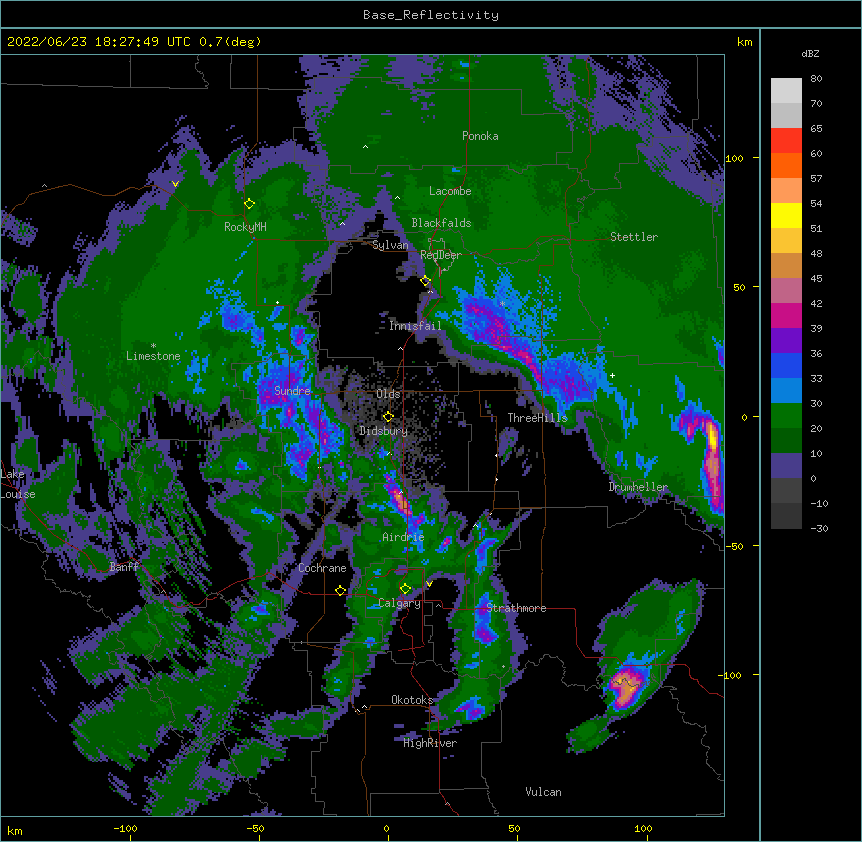
Task: Click the Lacombe town label
Action: (x=450, y=191)
